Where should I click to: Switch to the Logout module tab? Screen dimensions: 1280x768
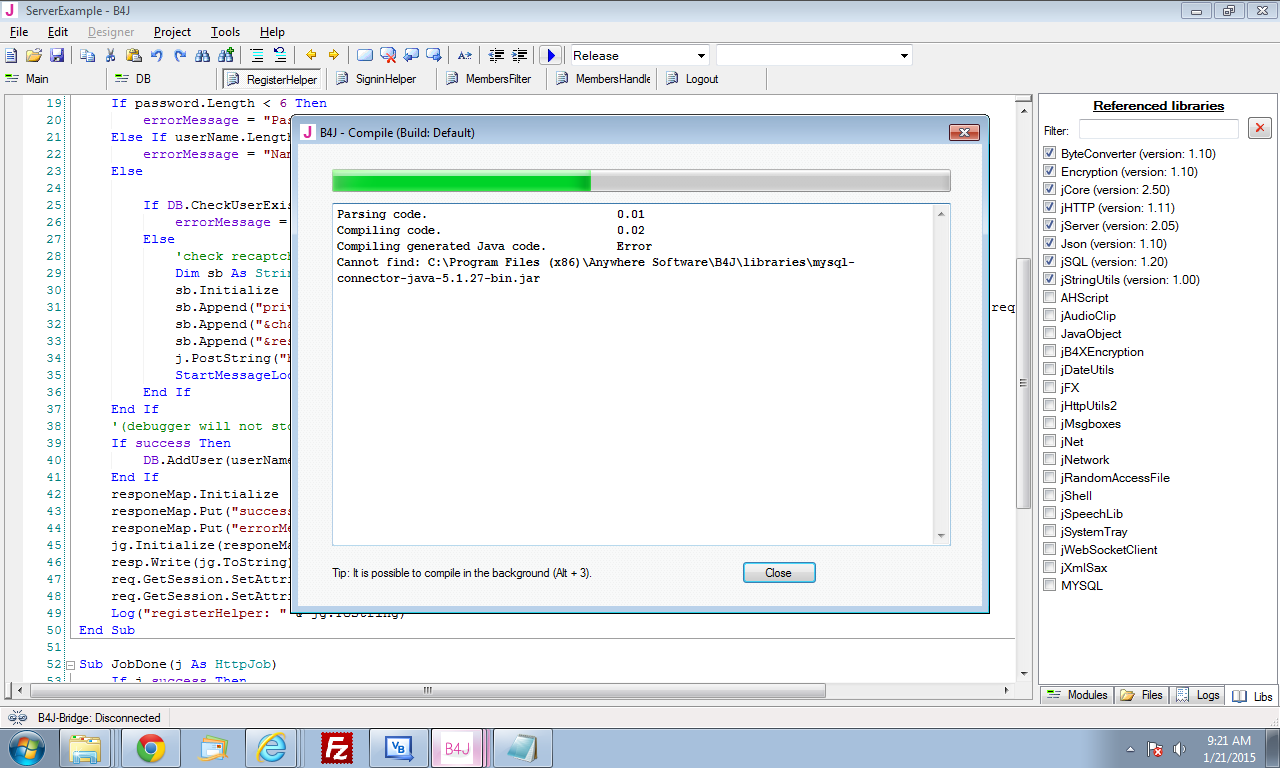point(711,79)
